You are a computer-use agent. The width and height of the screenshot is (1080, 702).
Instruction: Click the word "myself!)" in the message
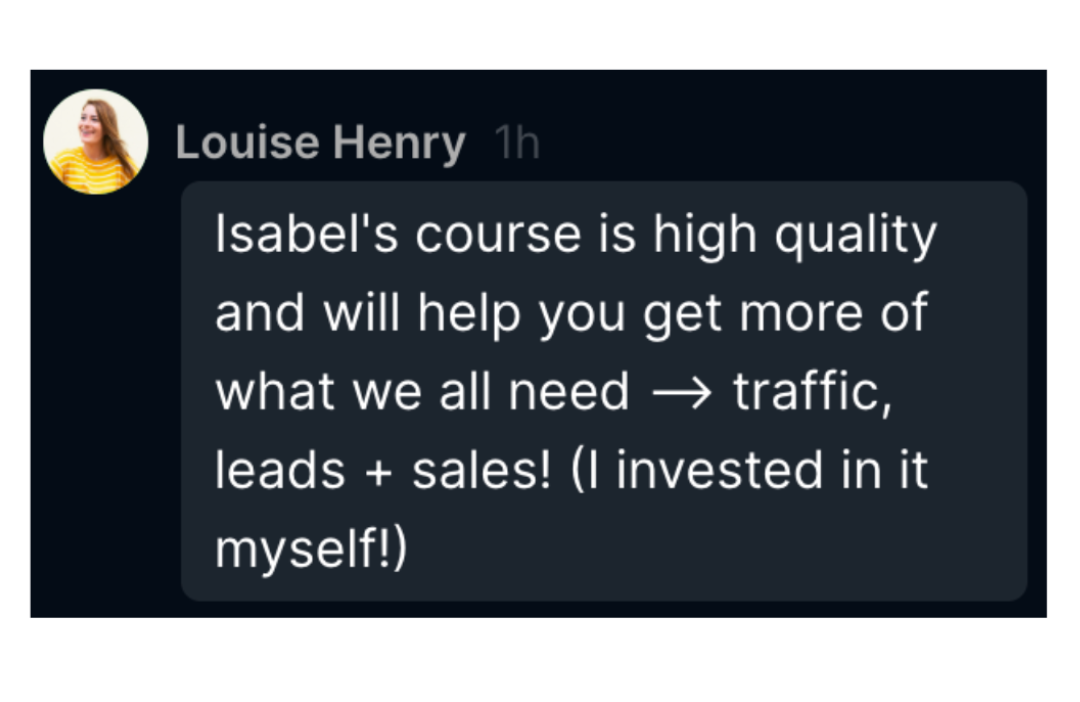coord(312,552)
